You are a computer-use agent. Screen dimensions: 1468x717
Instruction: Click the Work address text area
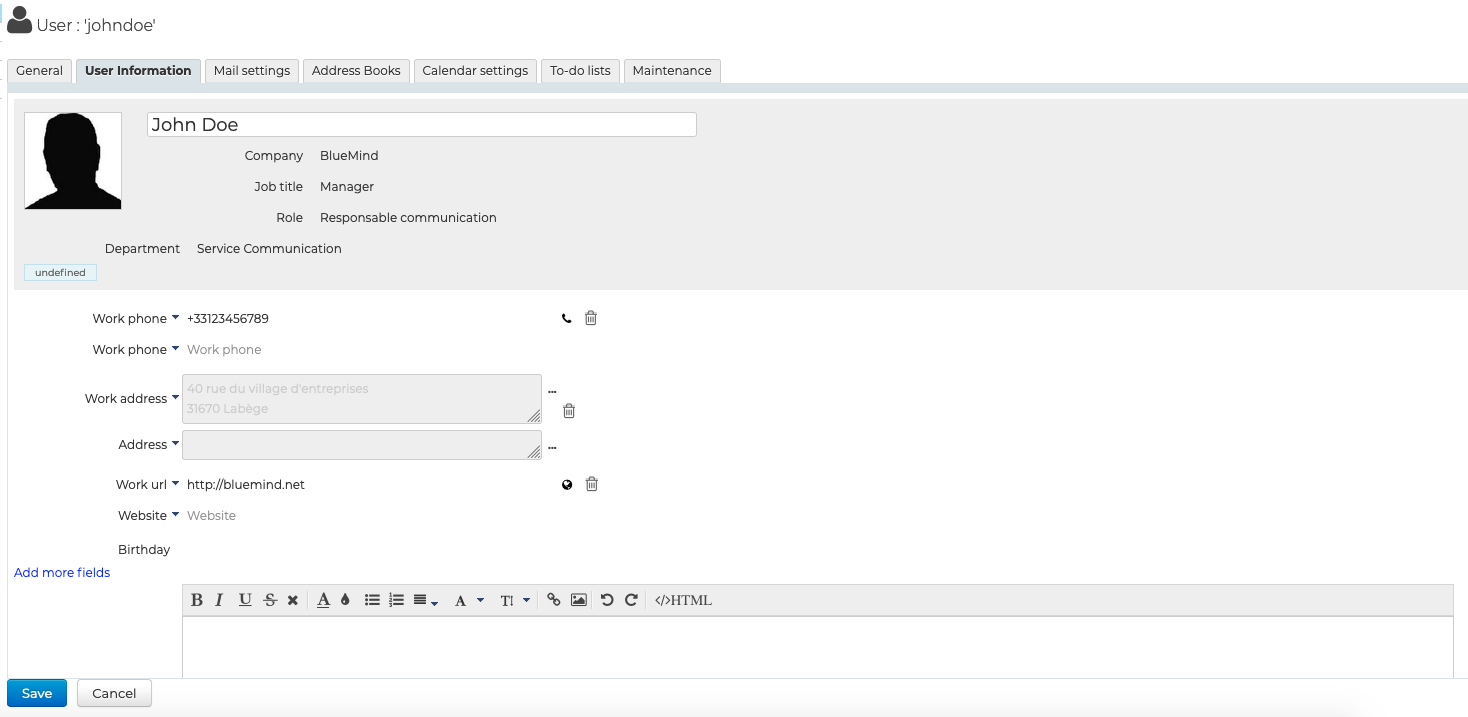362,399
